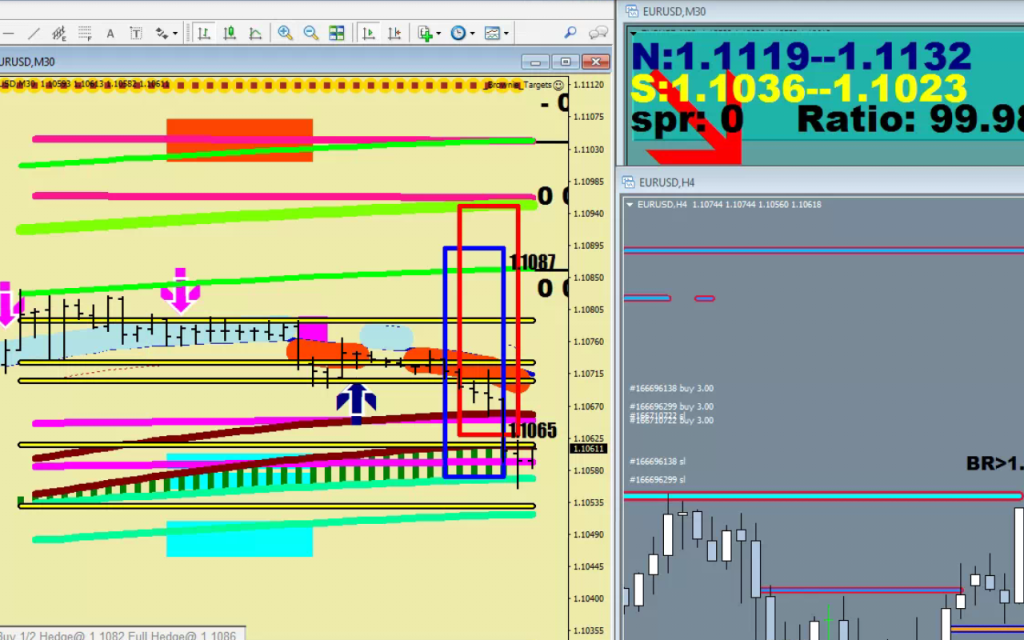Toggle chart Auto Scroll button
Image resolution: width=1024 pixels, height=640 pixels.
click(369, 33)
